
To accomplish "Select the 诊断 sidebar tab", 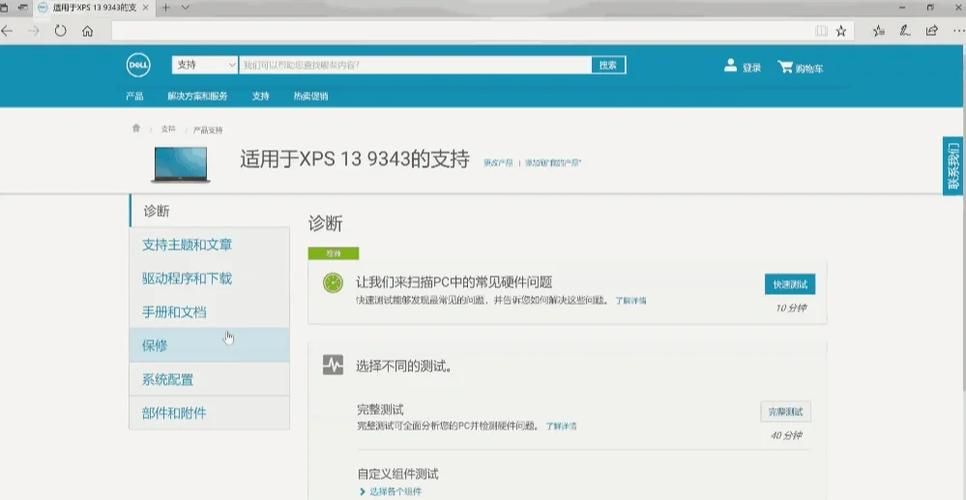I will pos(209,211).
